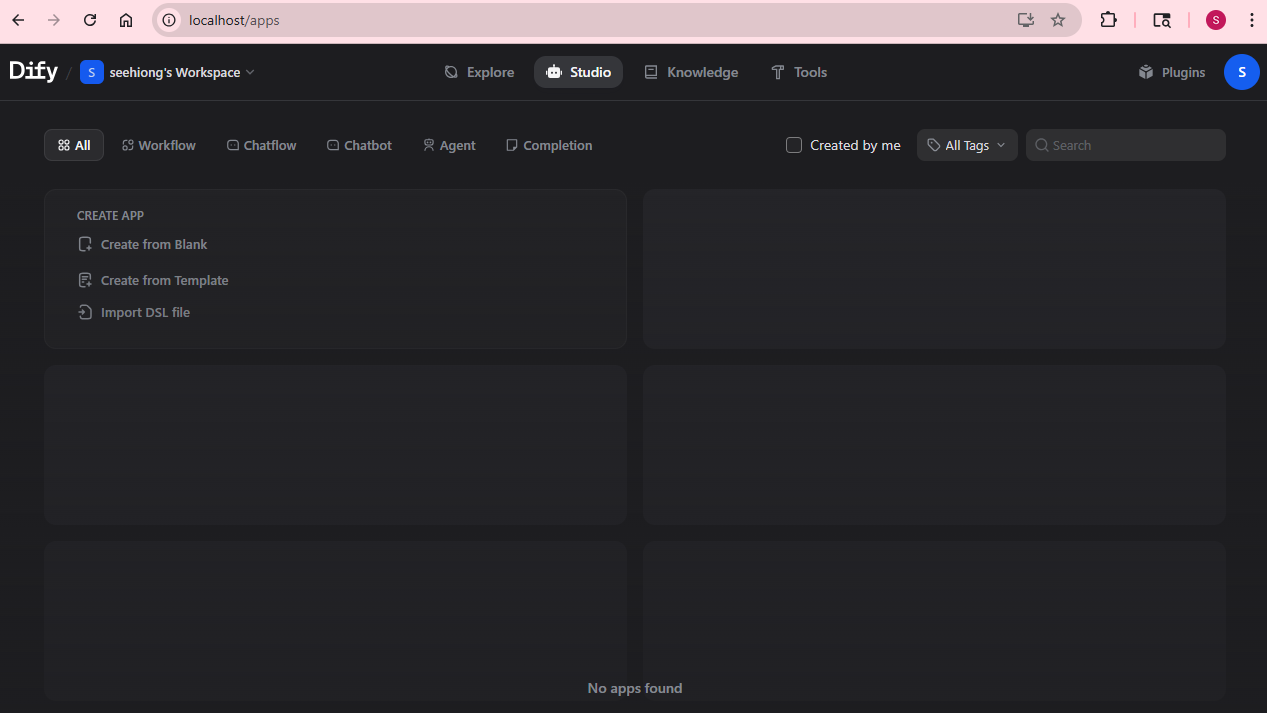The height and width of the screenshot is (713, 1267).
Task: Filter apps by Workflow
Action: click(159, 145)
